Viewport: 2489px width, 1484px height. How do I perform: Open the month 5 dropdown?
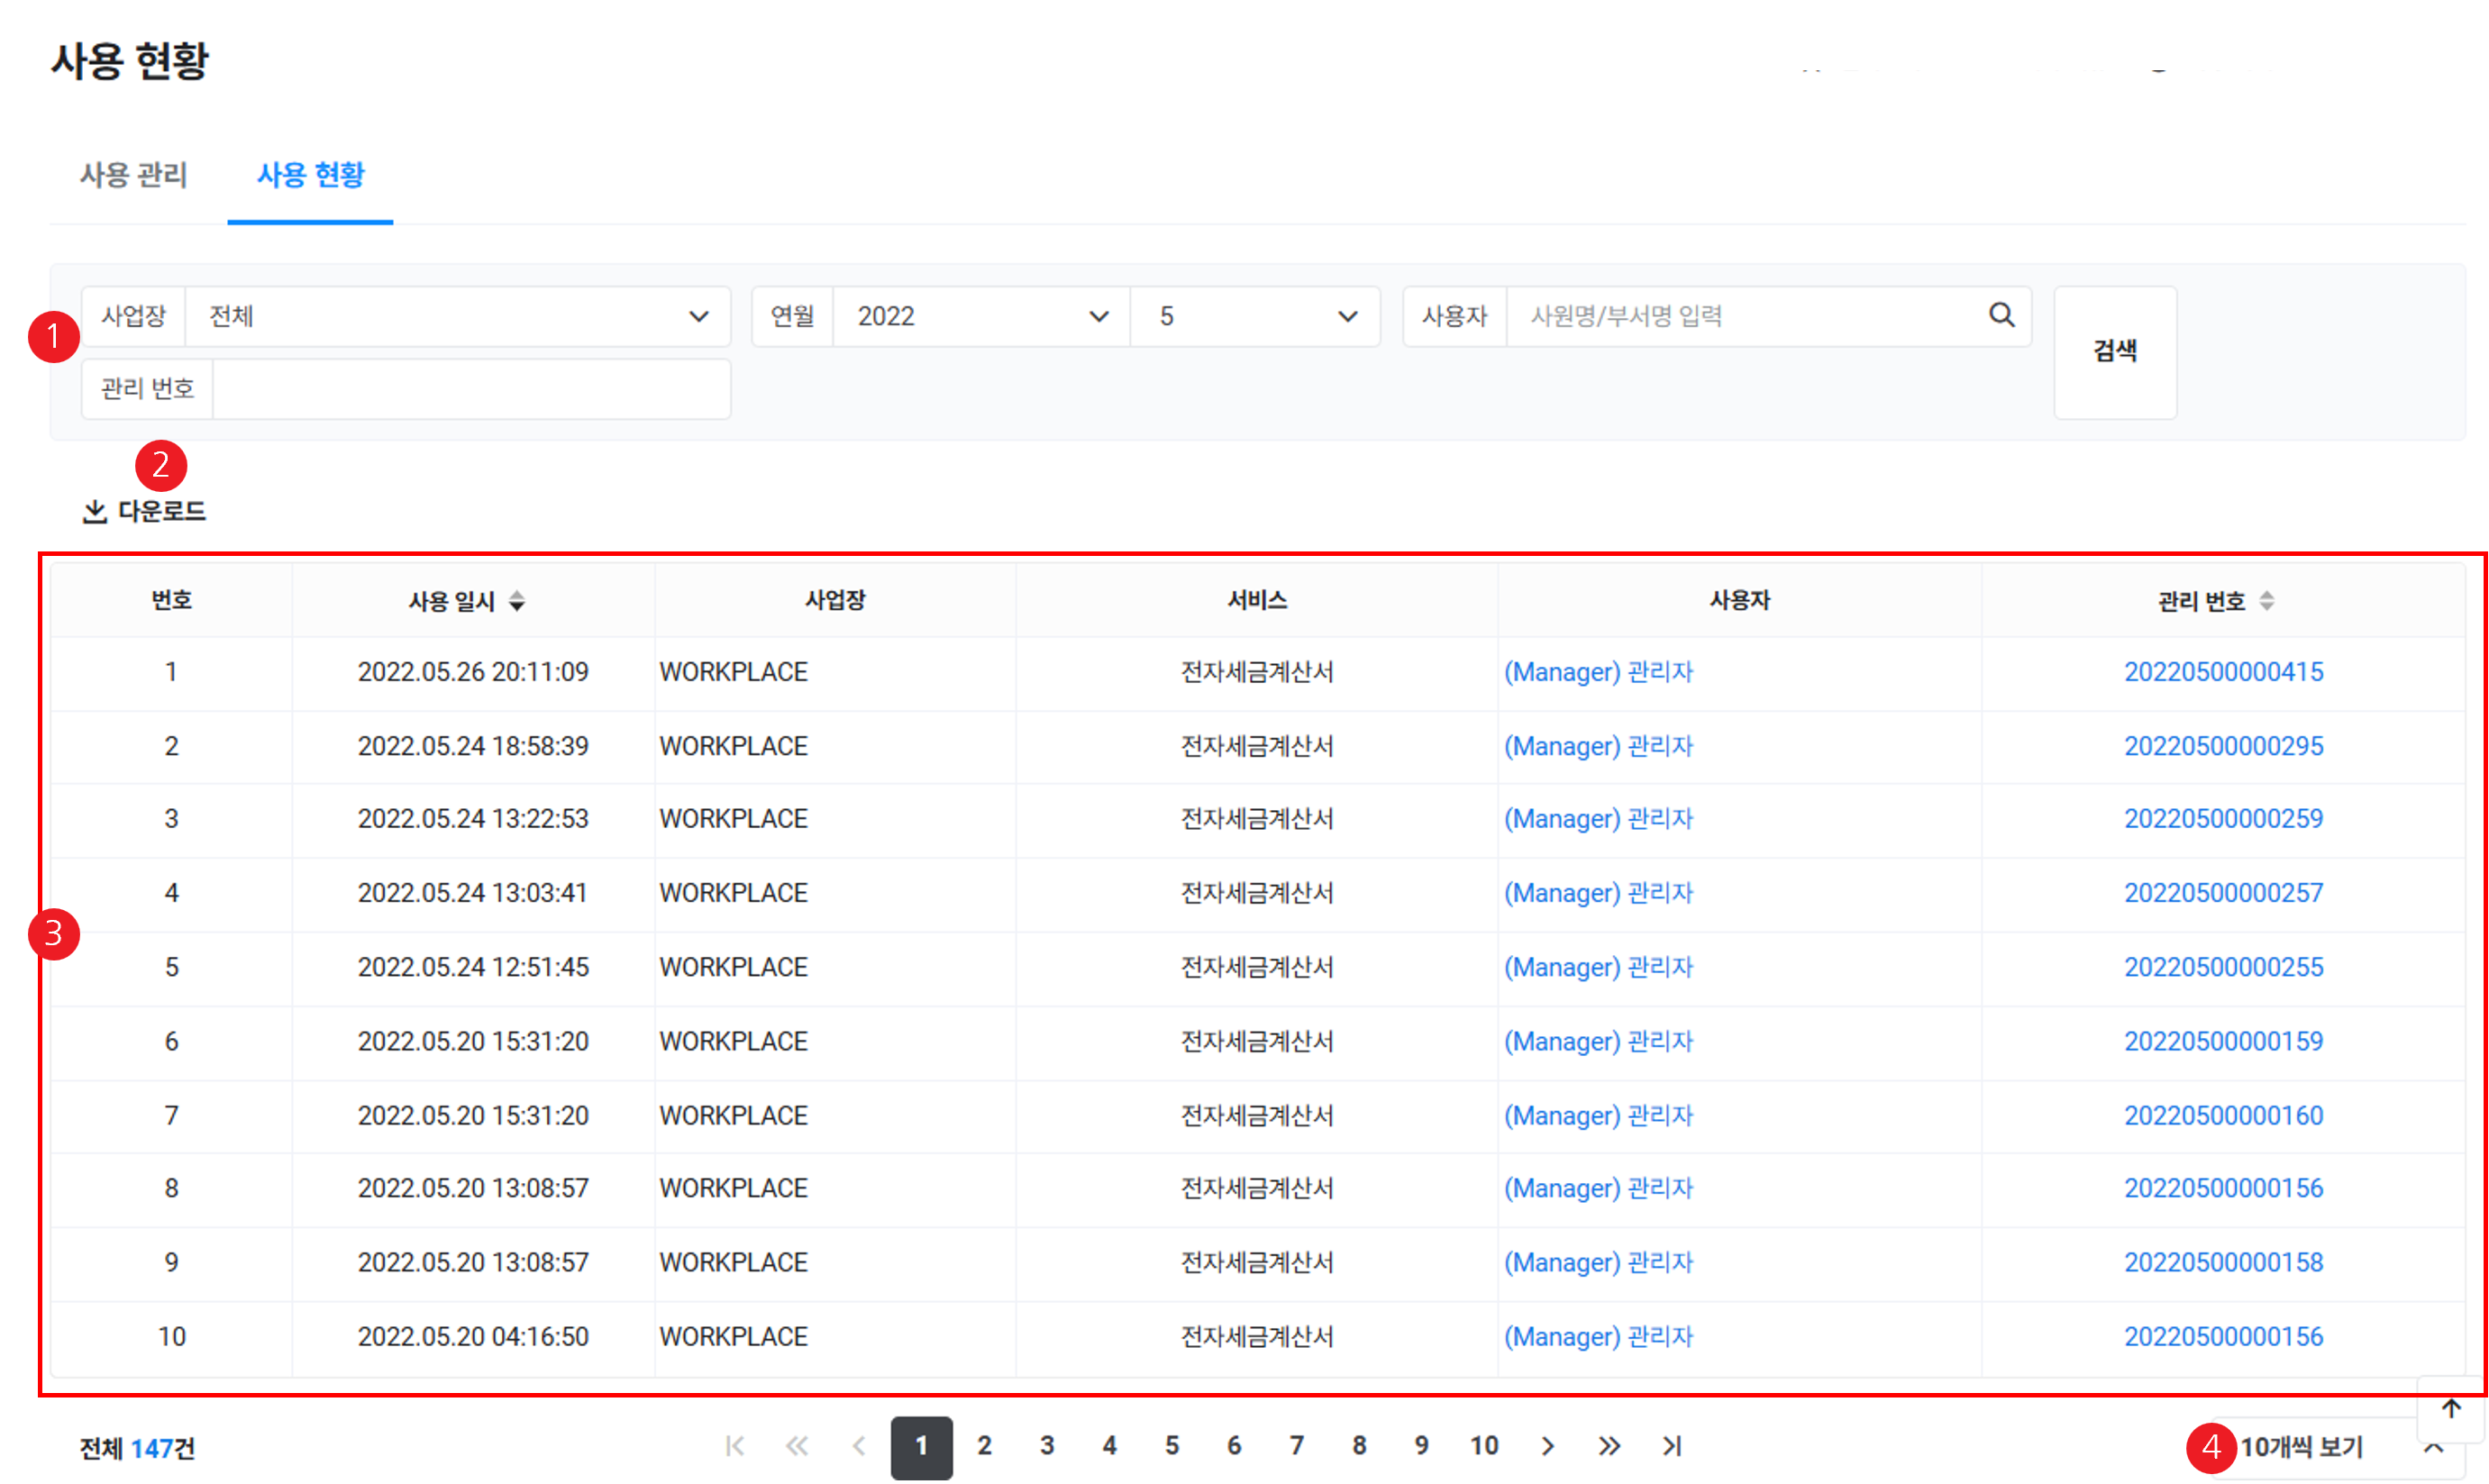point(1255,316)
